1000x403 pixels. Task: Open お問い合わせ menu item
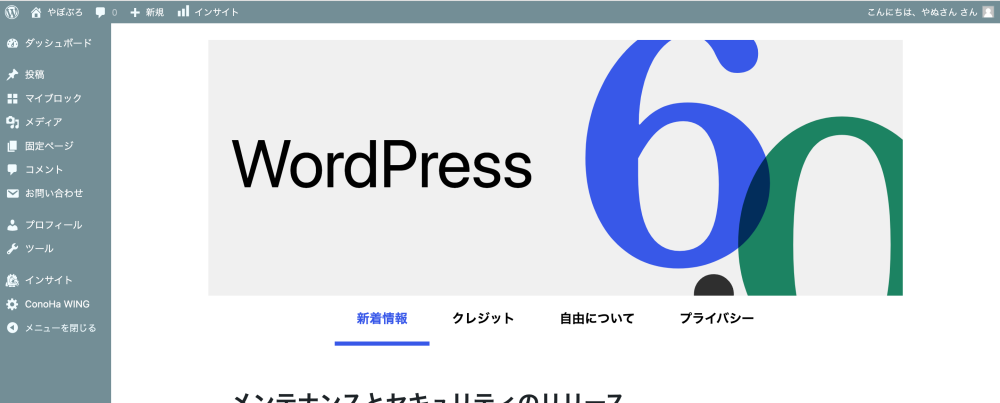(x=55, y=193)
